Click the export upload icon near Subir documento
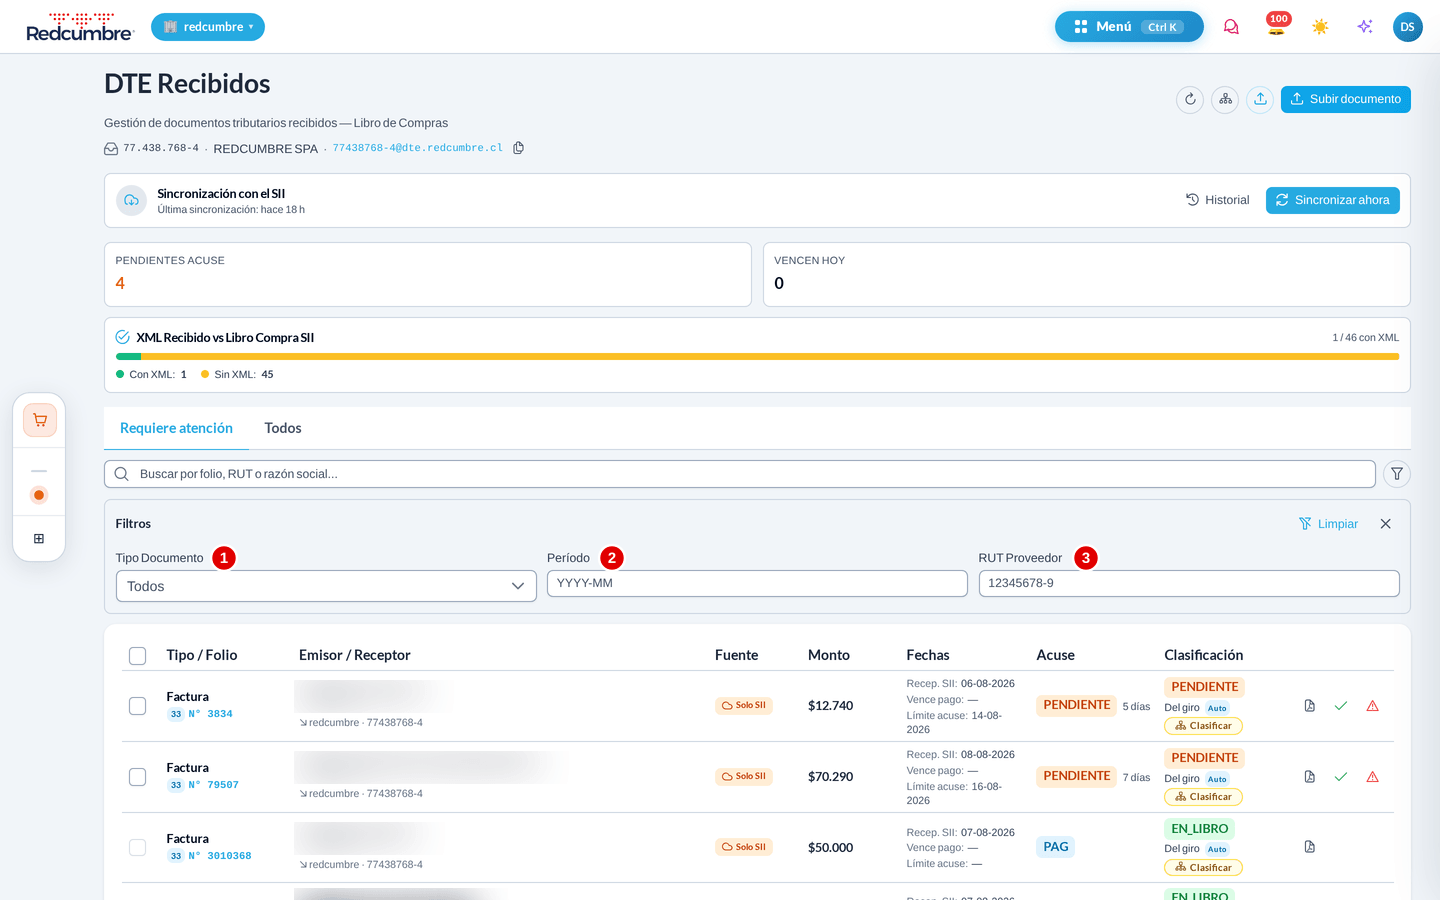 pos(1260,99)
